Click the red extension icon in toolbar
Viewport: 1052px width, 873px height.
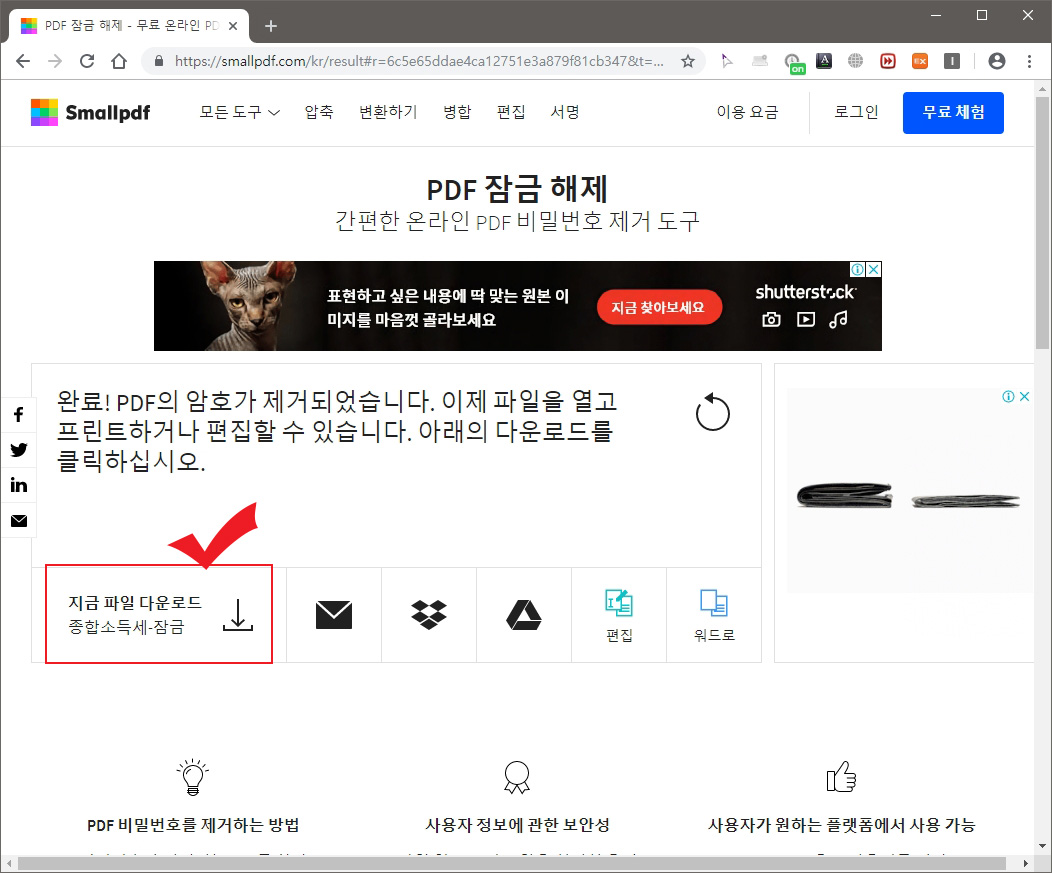click(888, 61)
